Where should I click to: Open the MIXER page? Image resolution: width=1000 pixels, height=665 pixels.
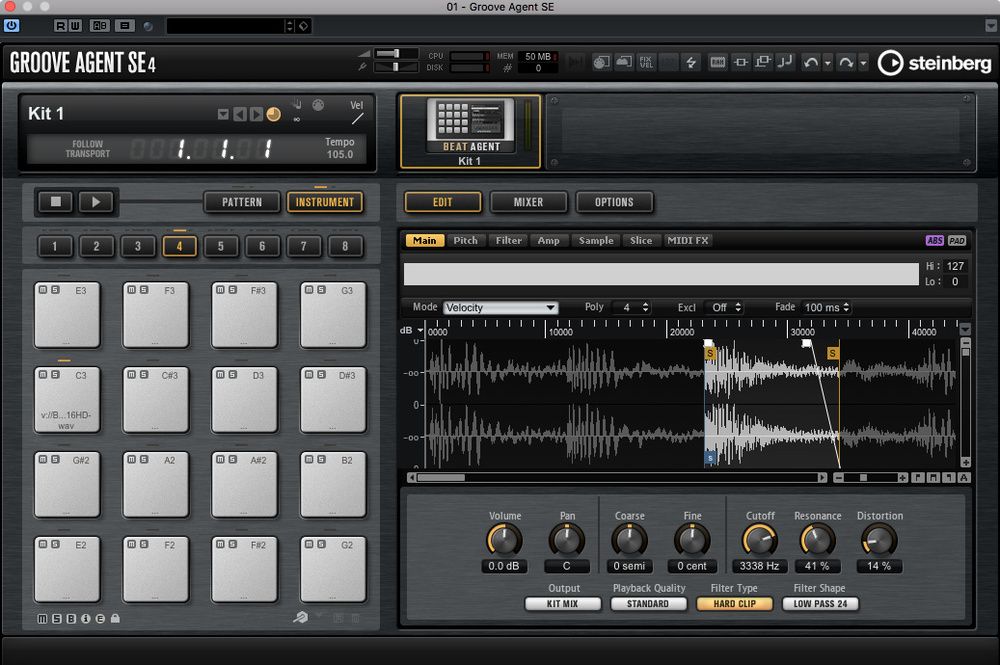coord(528,202)
